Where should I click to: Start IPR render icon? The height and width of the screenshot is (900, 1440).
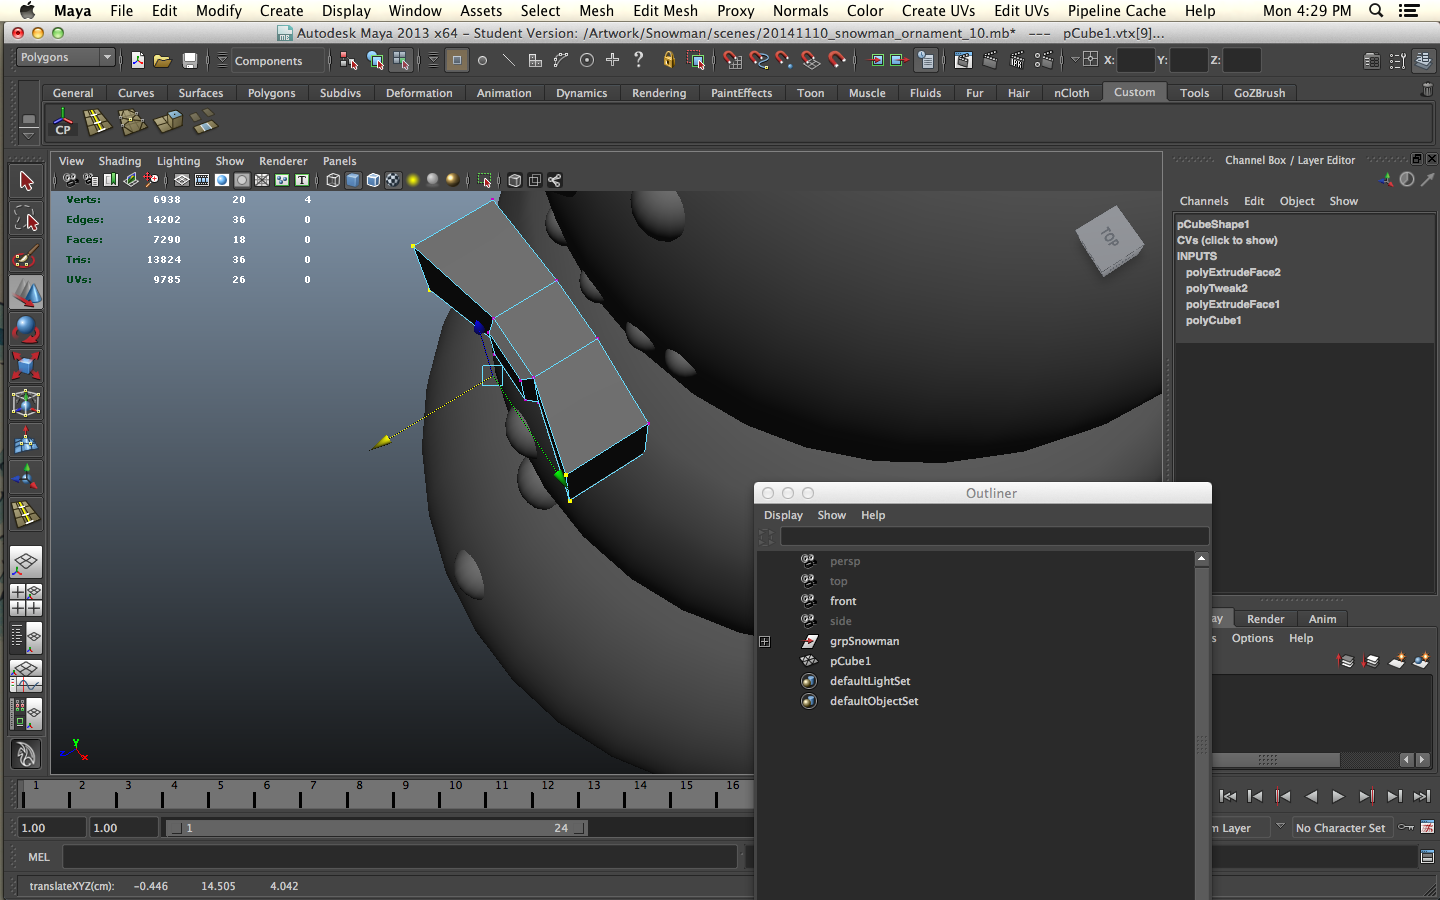point(1017,60)
